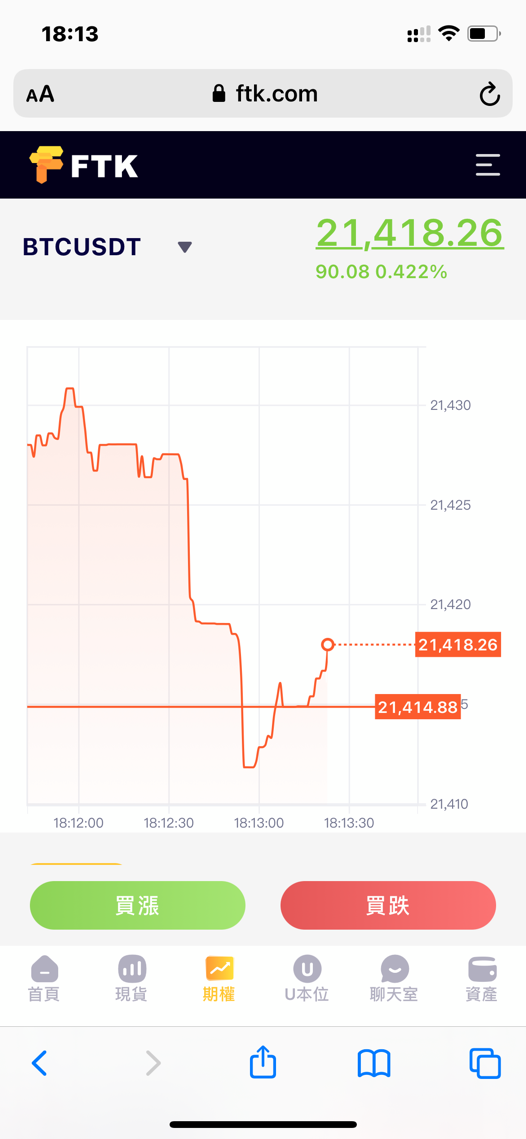Tap the Safari share icon

click(x=263, y=1063)
